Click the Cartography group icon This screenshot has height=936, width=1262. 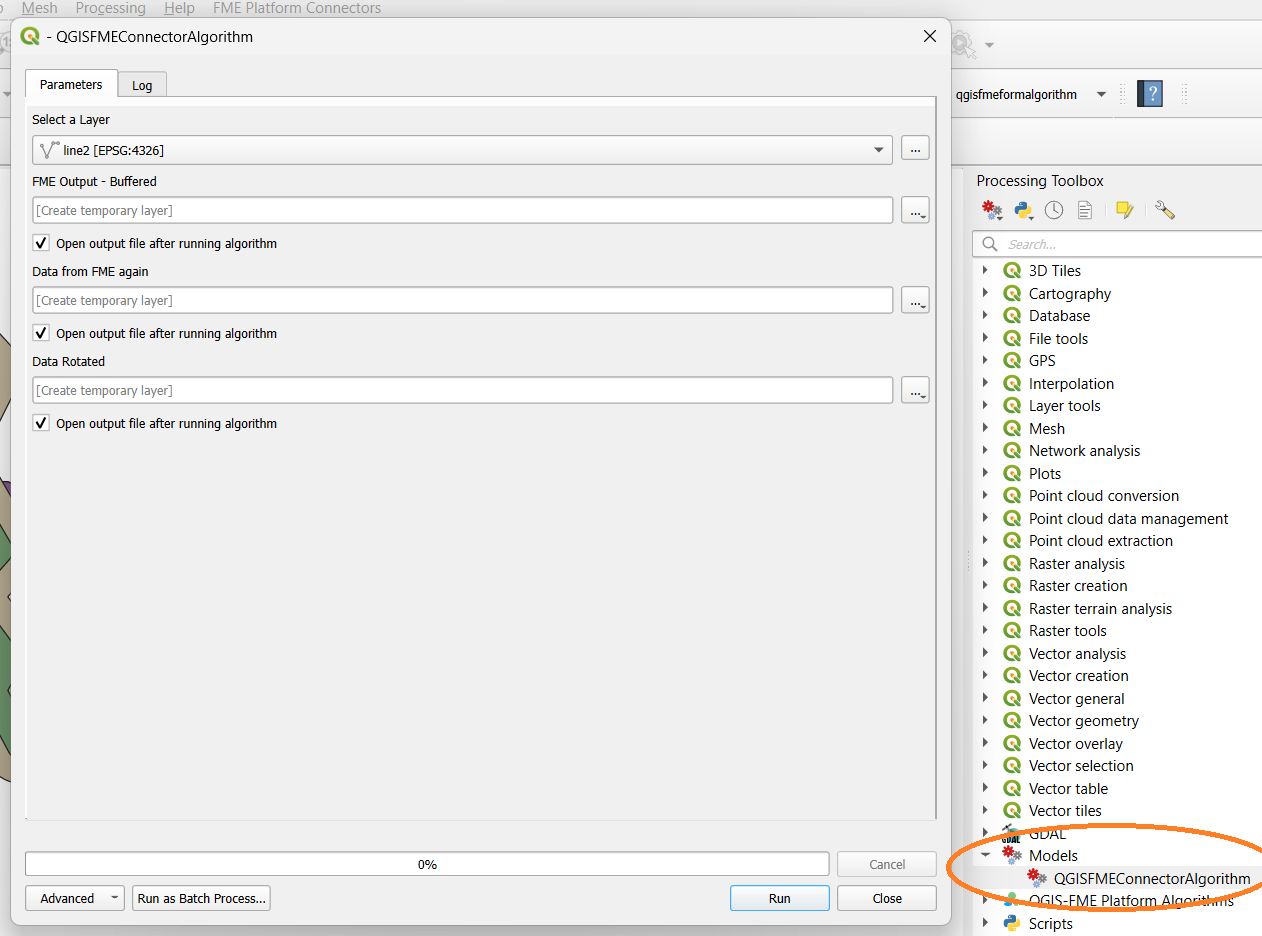pyautogui.click(x=1012, y=294)
